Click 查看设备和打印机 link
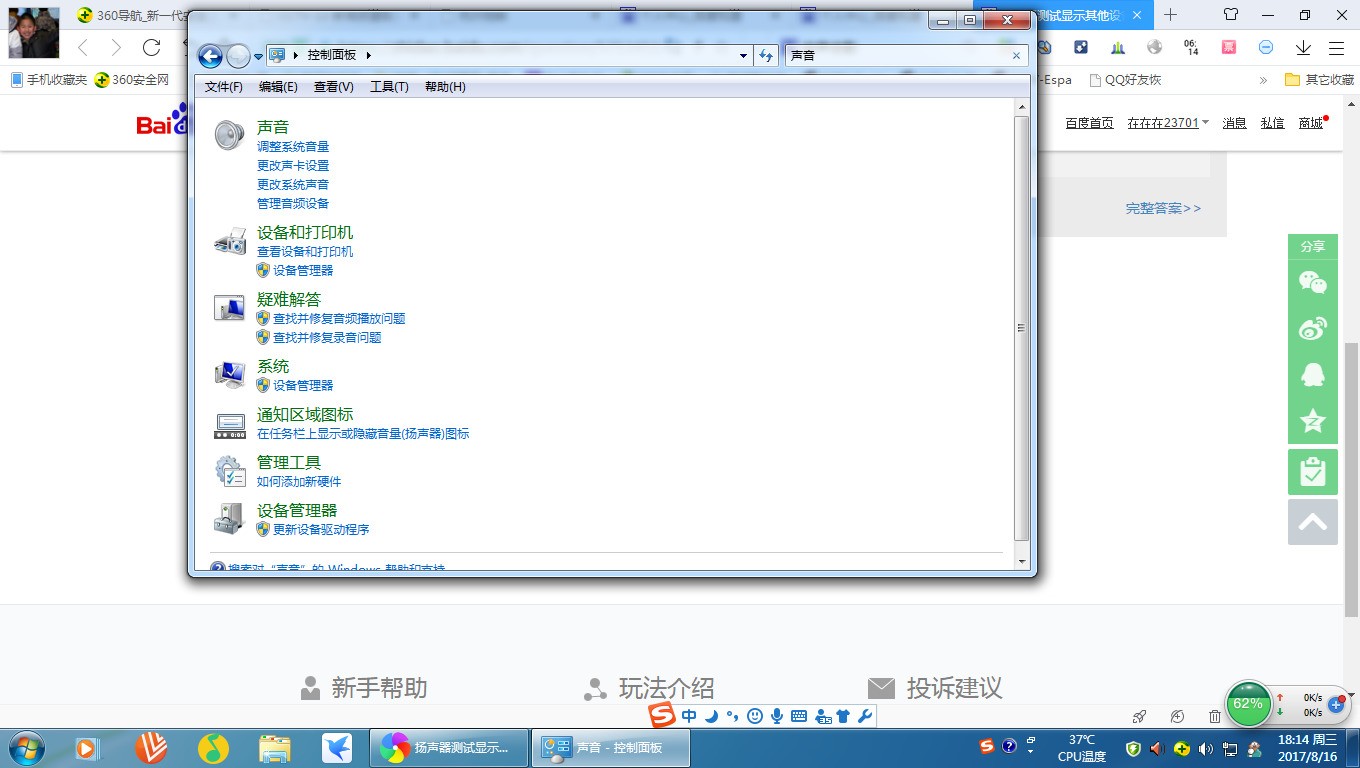This screenshot has width=1360, height=768. (x=305, y=252)
